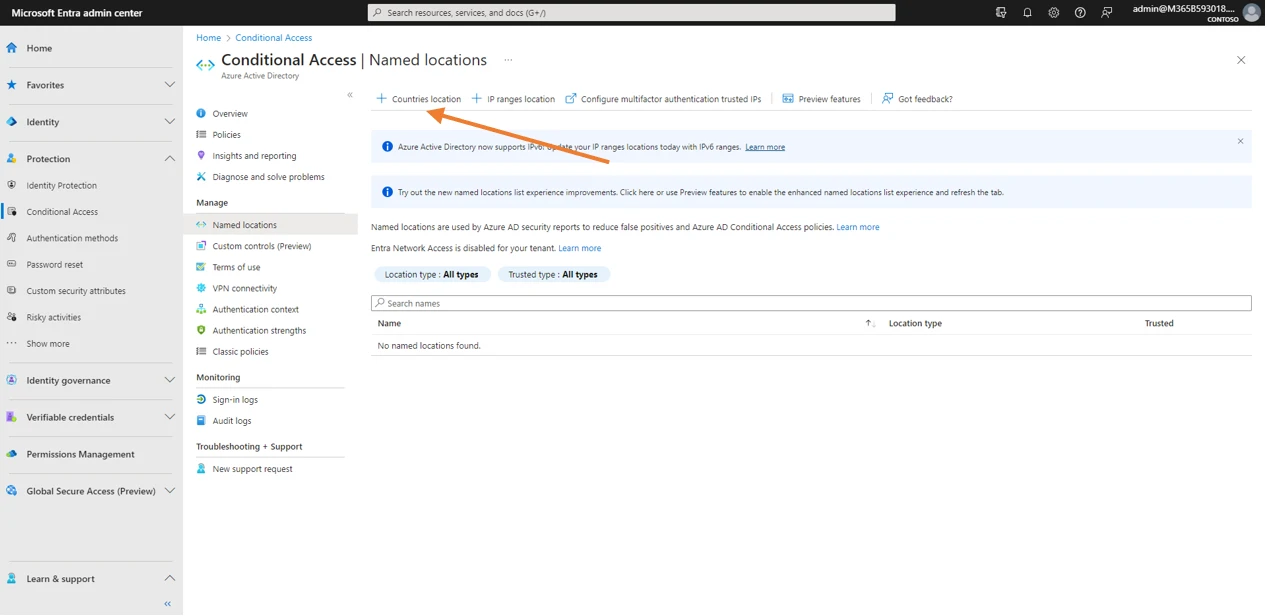1267x616 pixels.
Task: Open the Trusted type filter
Action: [x=553, y=275]
